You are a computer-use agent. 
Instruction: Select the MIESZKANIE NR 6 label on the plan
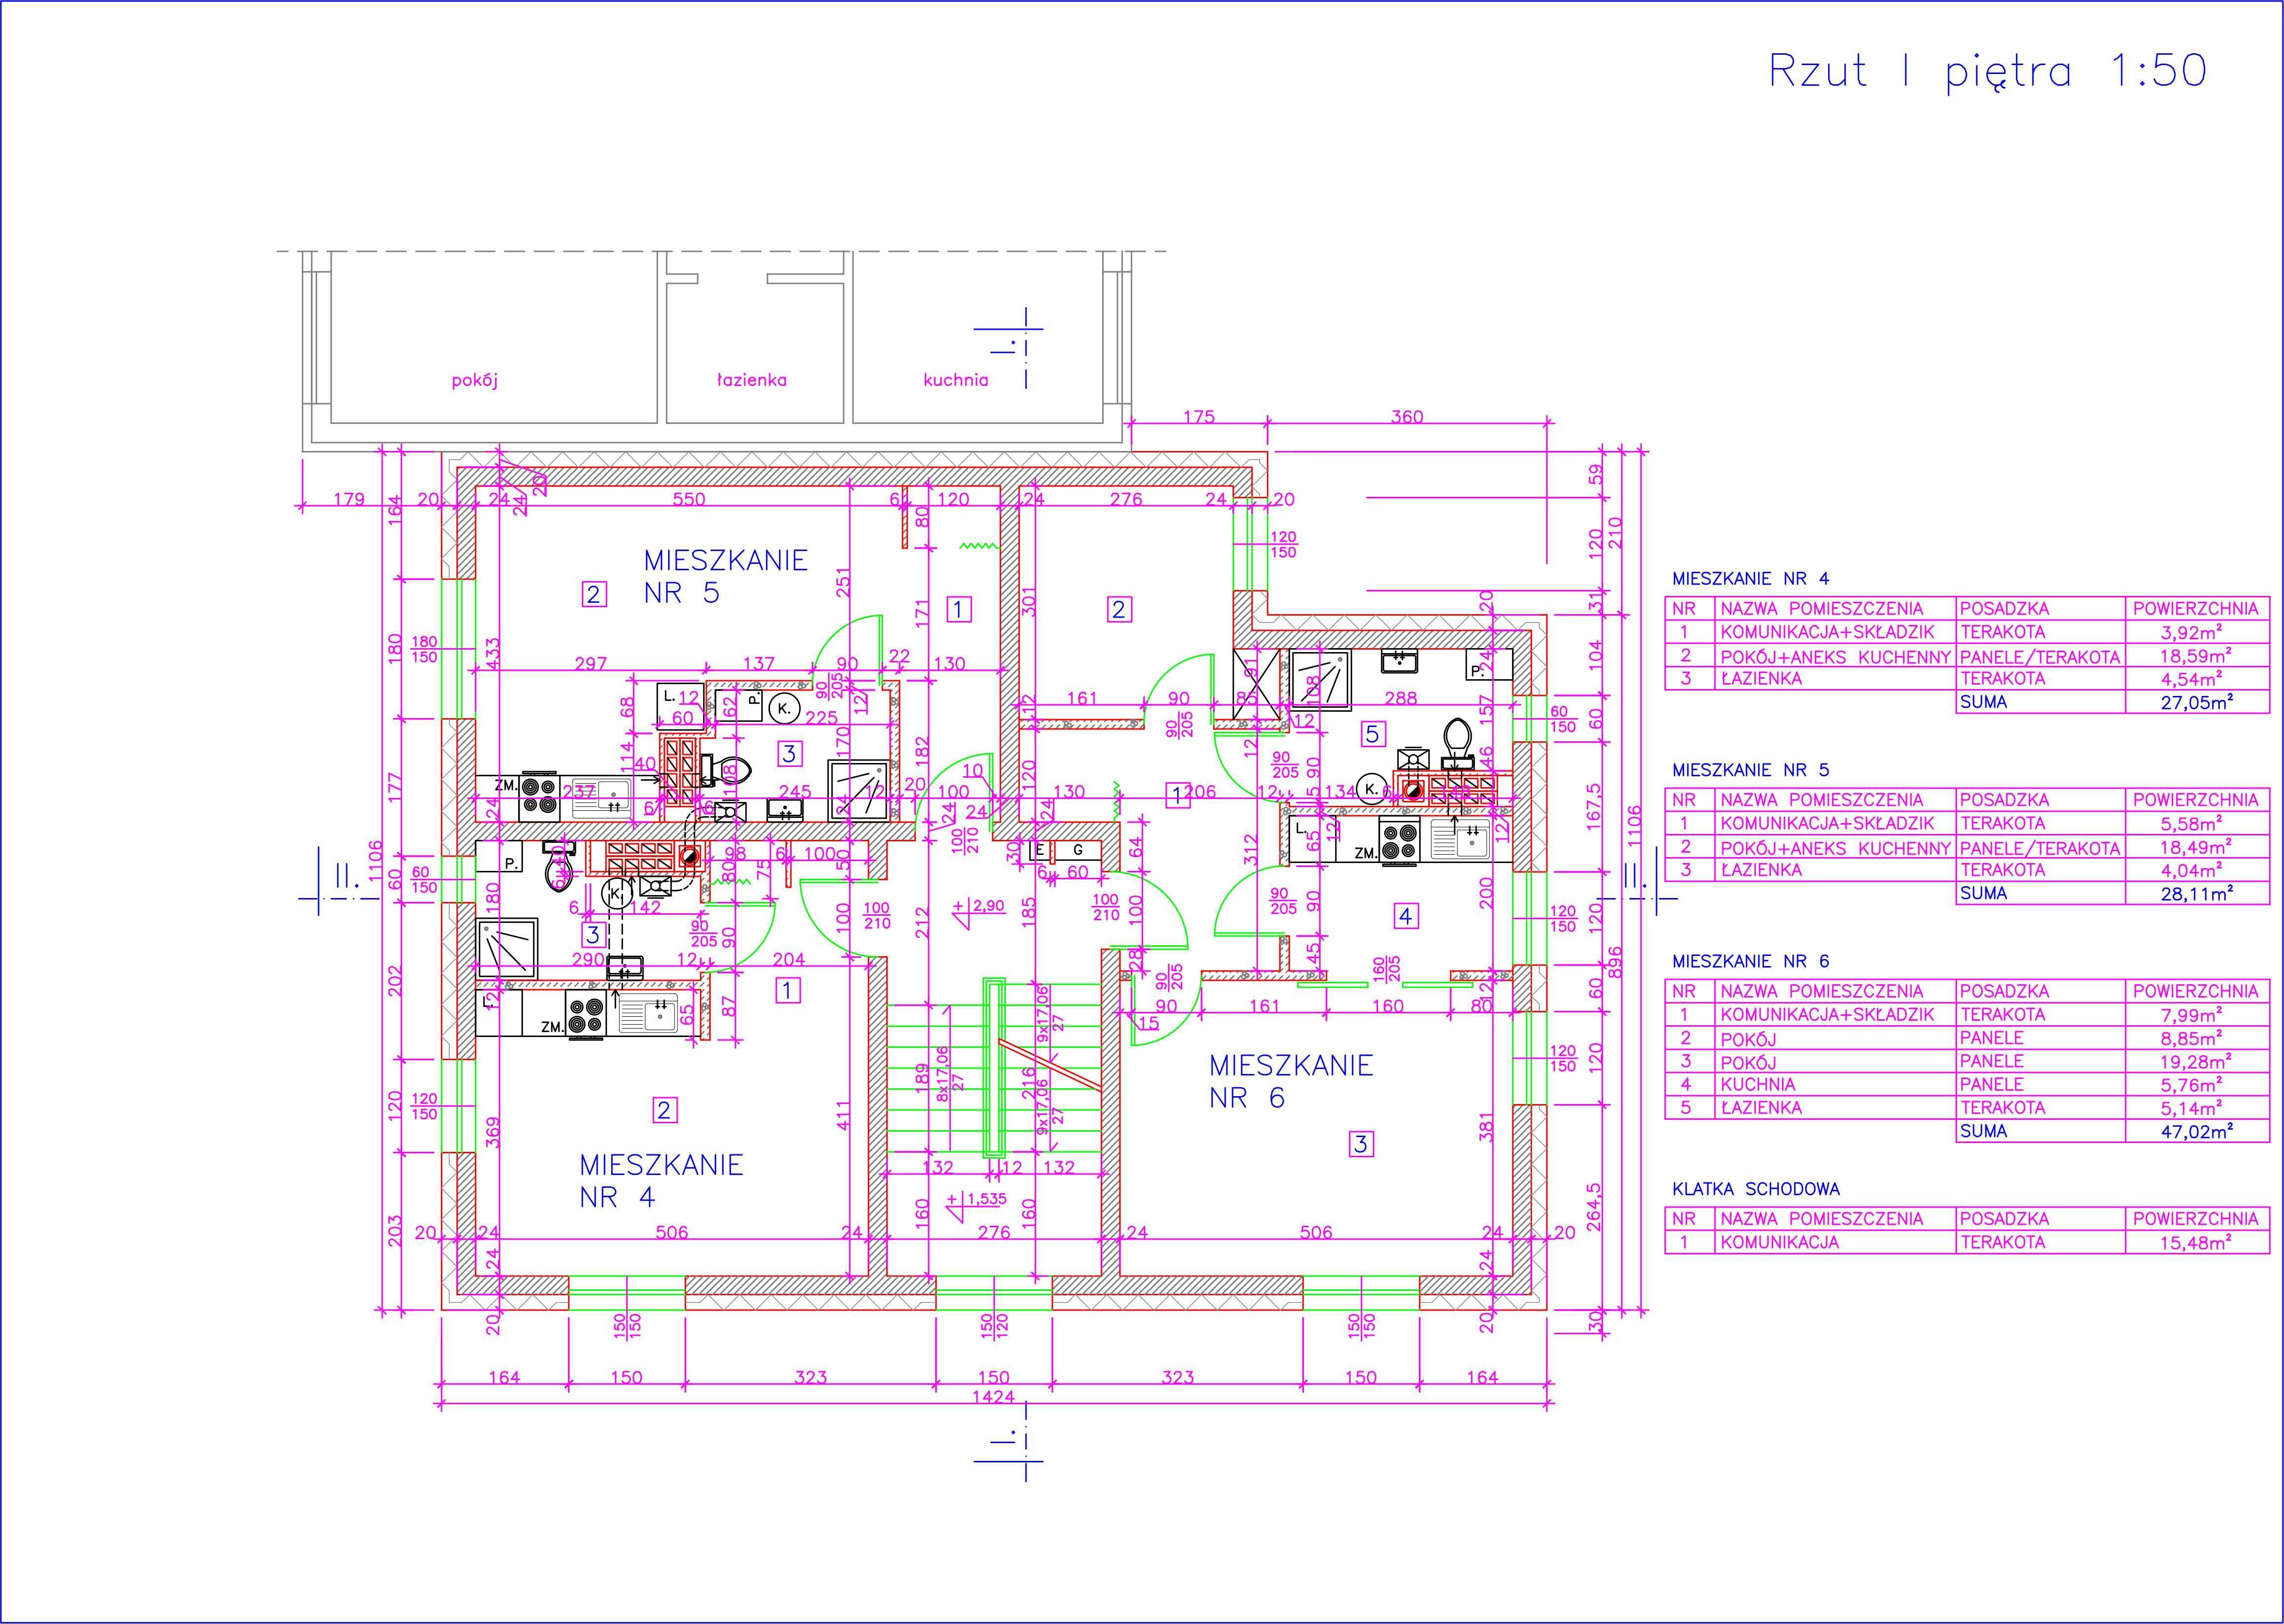point(1290,1081)
